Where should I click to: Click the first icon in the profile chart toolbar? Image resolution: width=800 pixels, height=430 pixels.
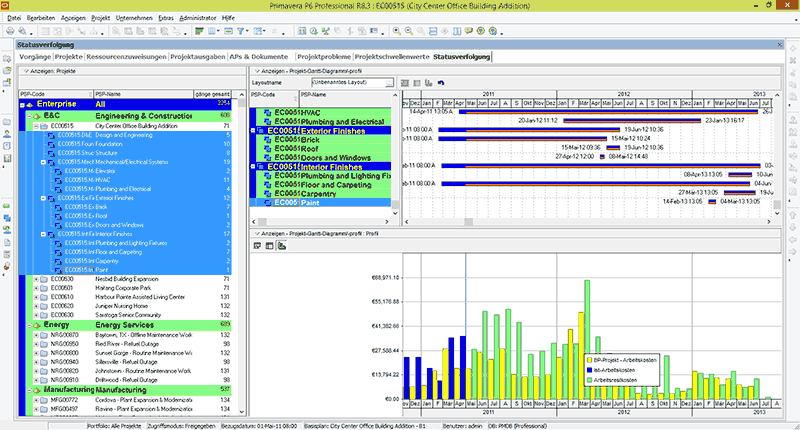tap(257, 245)
